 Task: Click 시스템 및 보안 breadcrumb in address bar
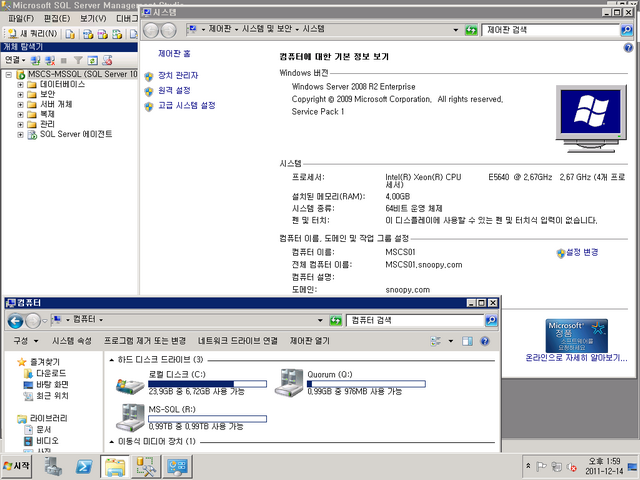click(267, 29)
